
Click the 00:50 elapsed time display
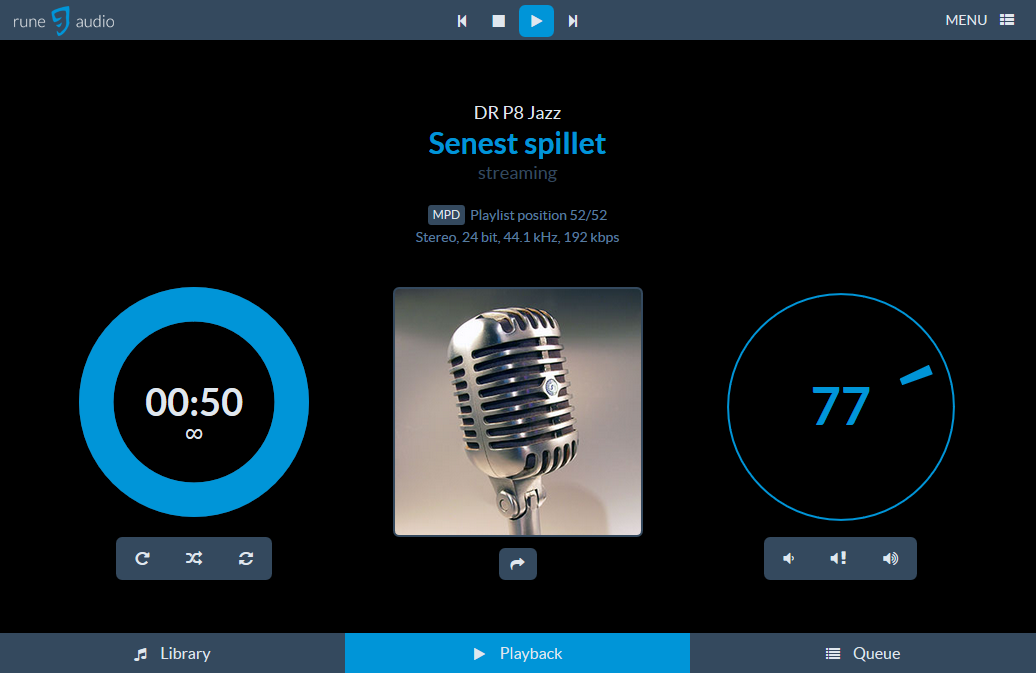point(194,402)
